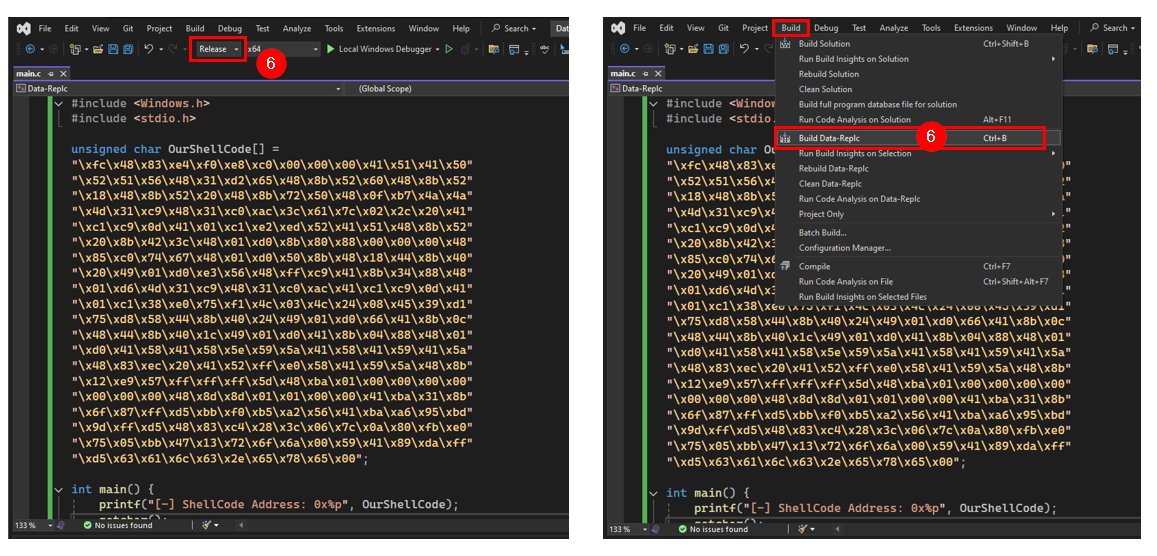Open Edit menu in left window
The width and height of the screenshot is (1157, 556).
72,29
